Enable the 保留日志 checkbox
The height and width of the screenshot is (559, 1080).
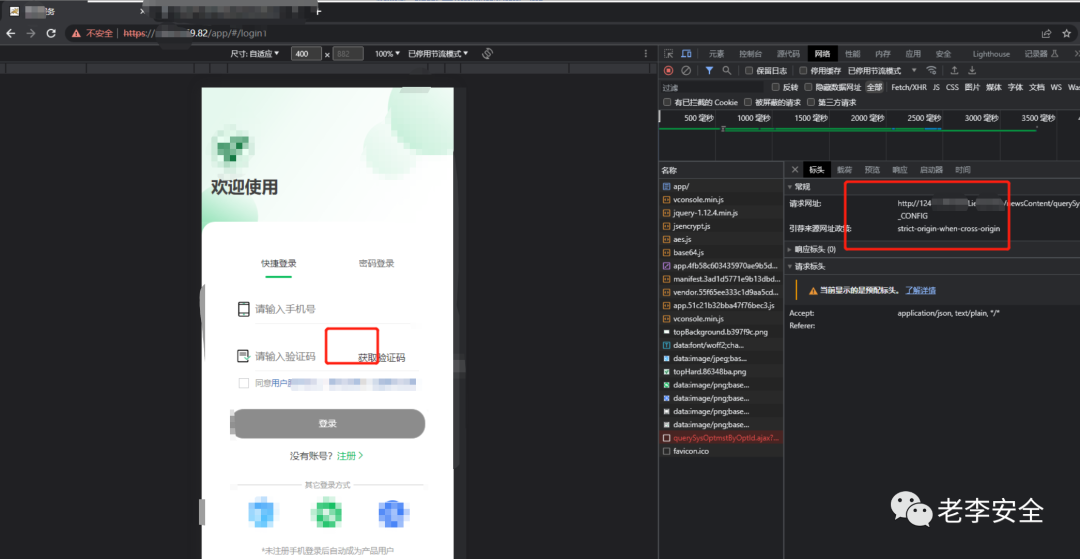pyautogui.click(x=749, y=71)
